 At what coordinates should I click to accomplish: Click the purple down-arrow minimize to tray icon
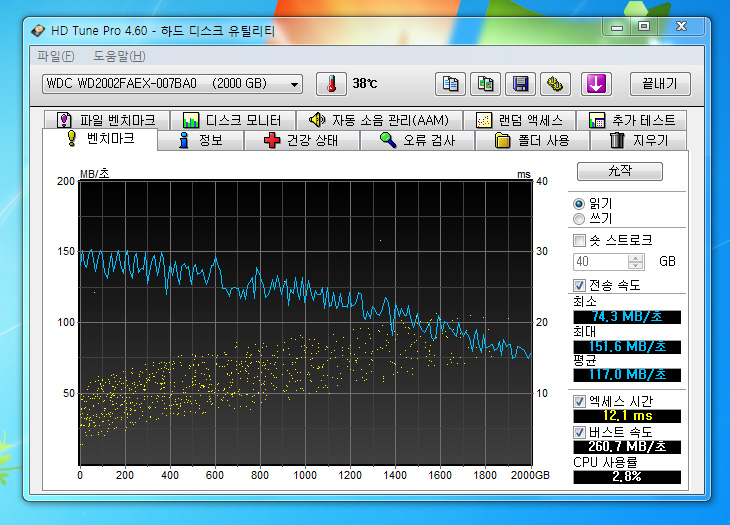[x=596, y=84]
